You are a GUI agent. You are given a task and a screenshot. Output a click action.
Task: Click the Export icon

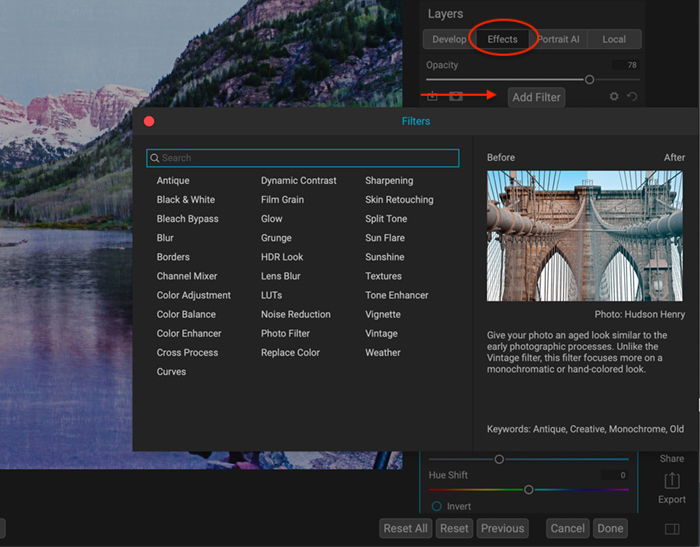[671, 481]
